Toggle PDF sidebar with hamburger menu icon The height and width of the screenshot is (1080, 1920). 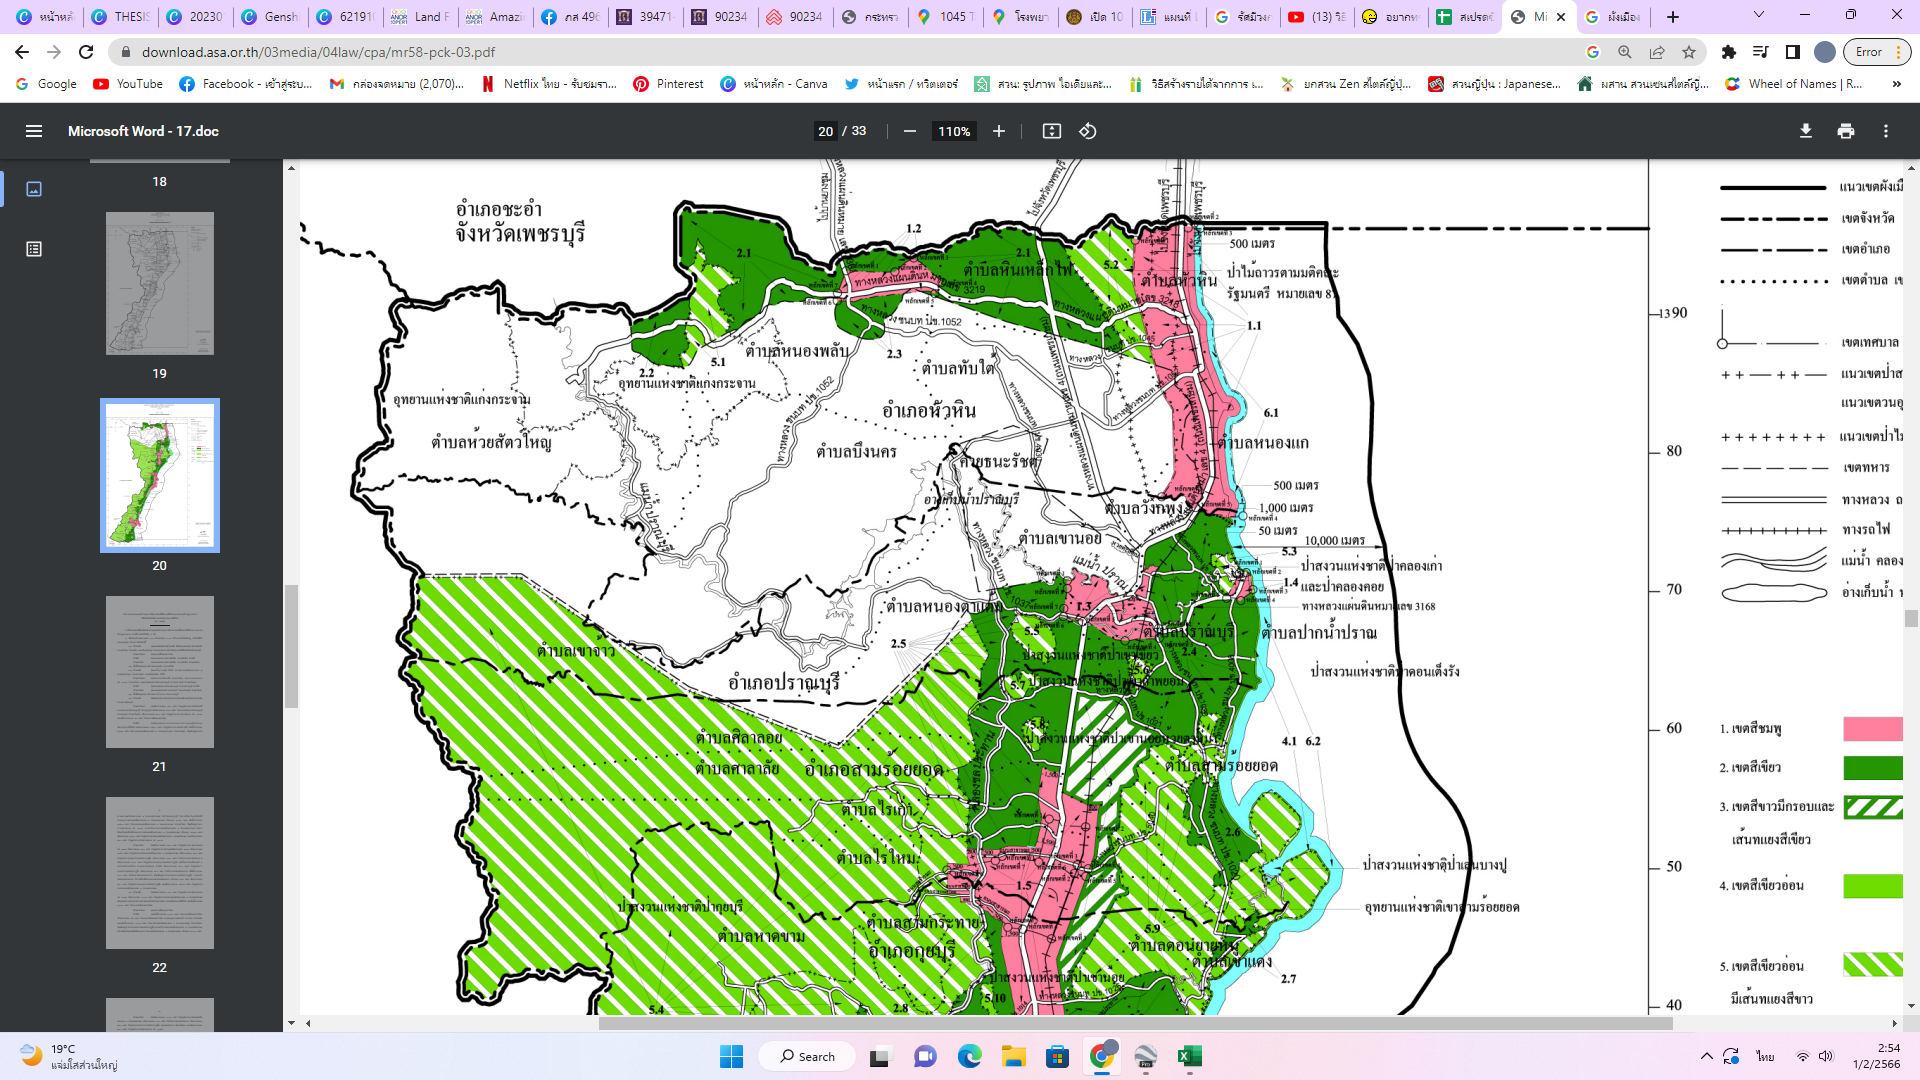coord(33,131)
